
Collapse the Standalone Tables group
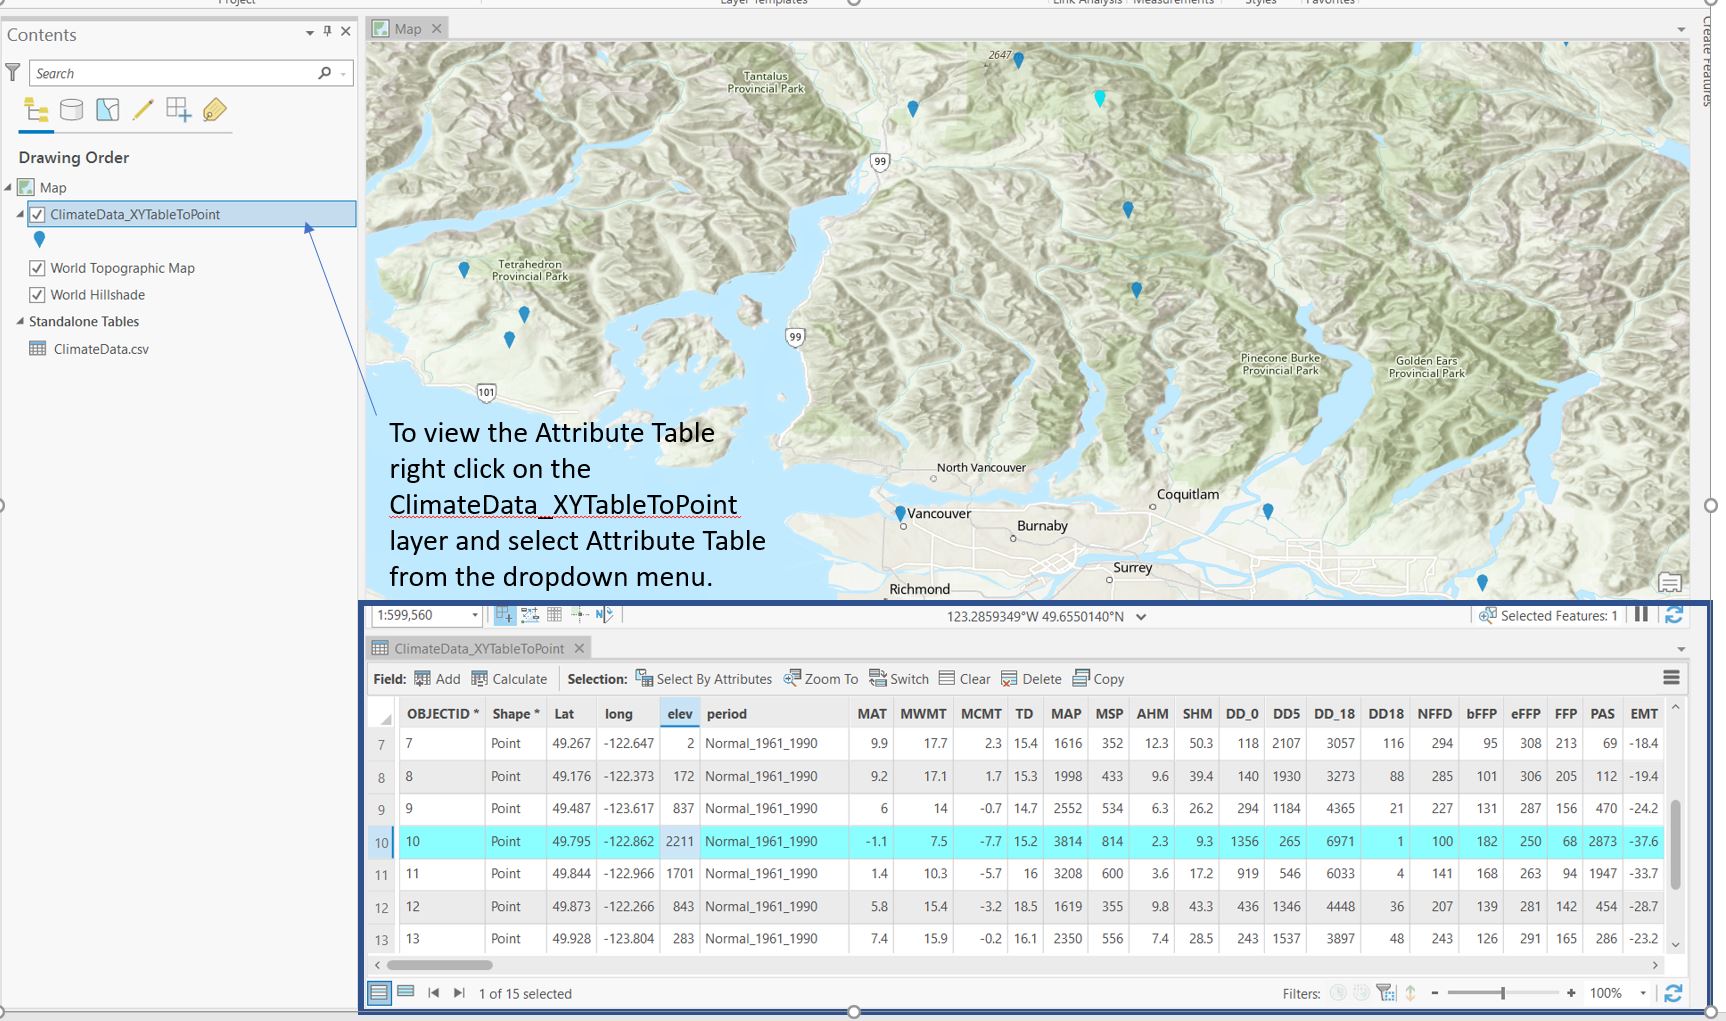[x=20, y=321]
